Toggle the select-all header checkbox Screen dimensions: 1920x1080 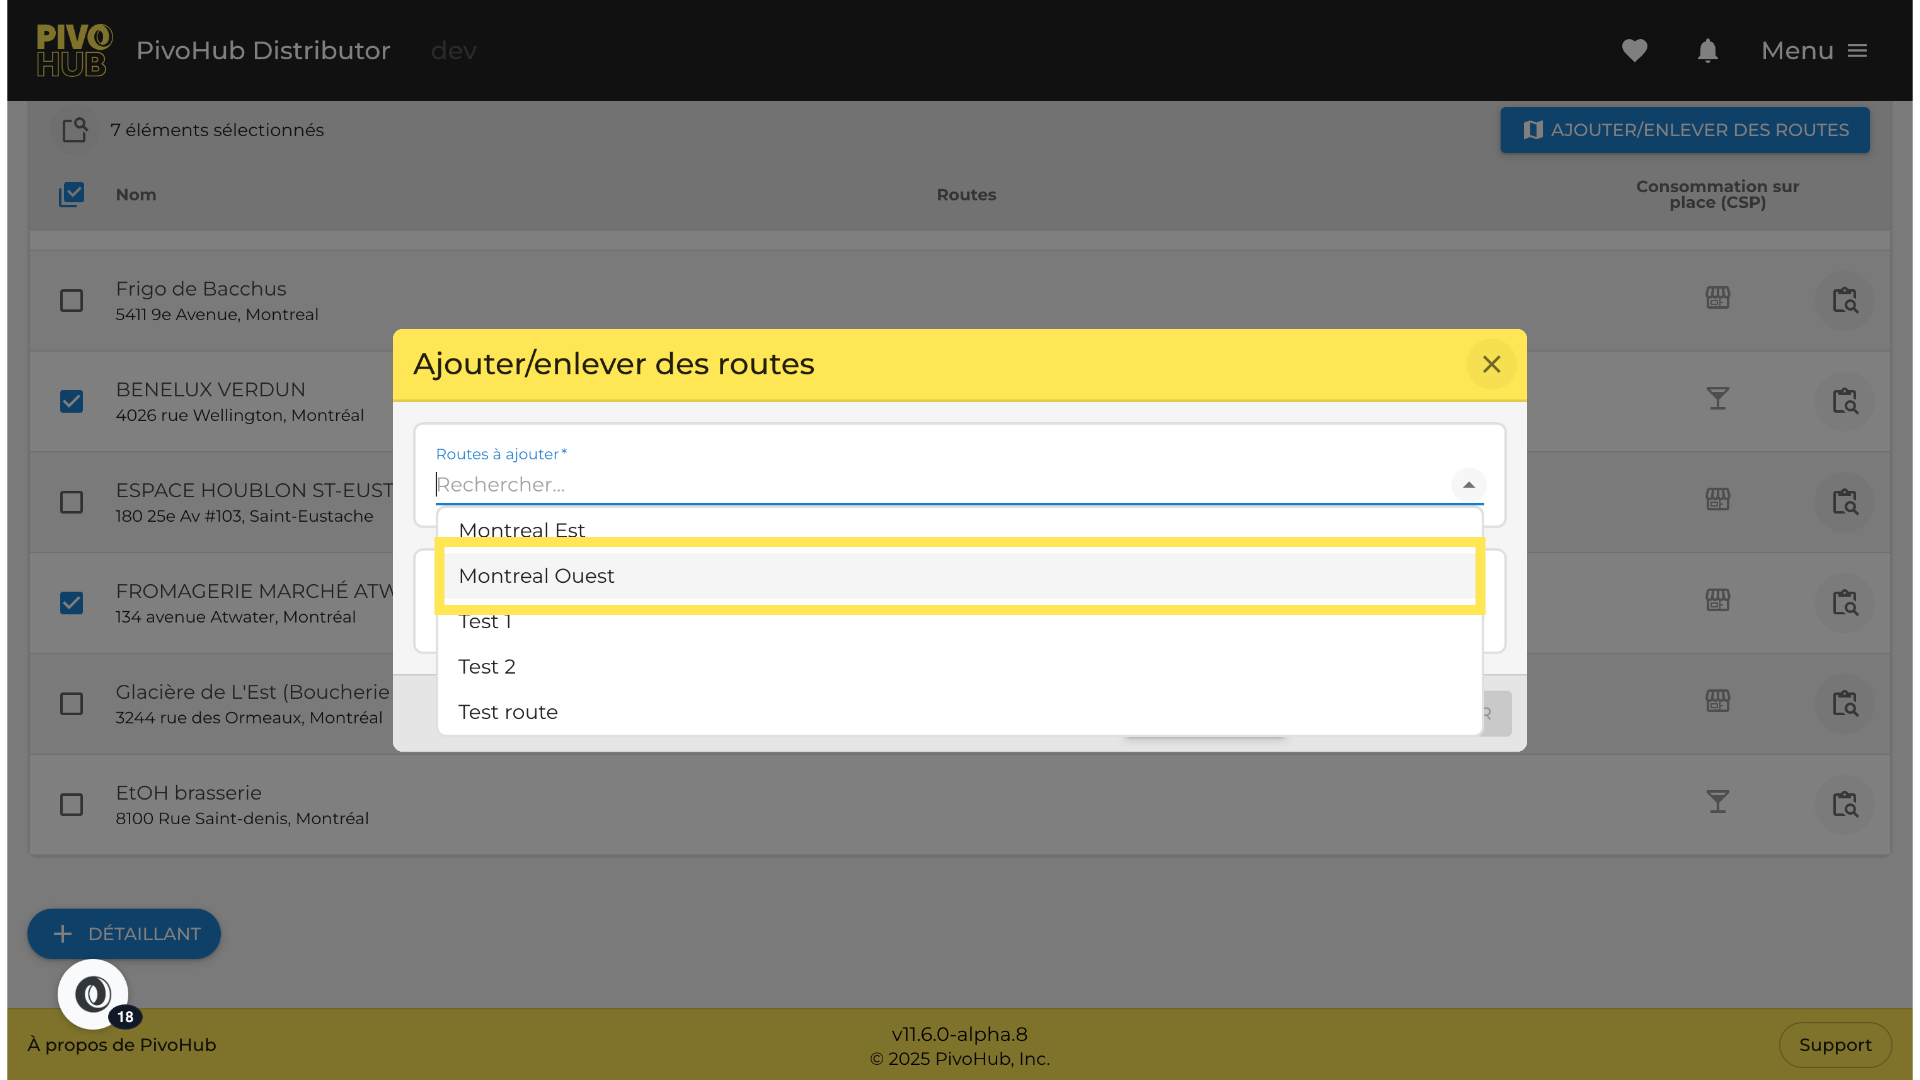71,194
